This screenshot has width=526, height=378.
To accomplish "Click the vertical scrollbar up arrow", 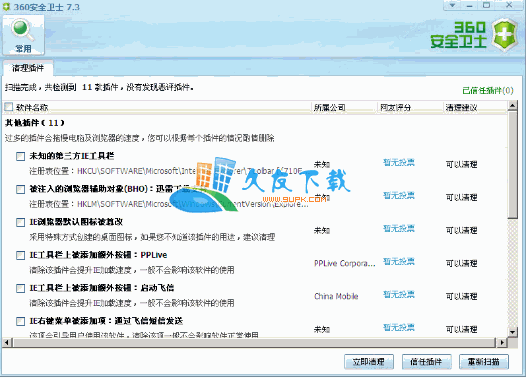I will (512, 107).
